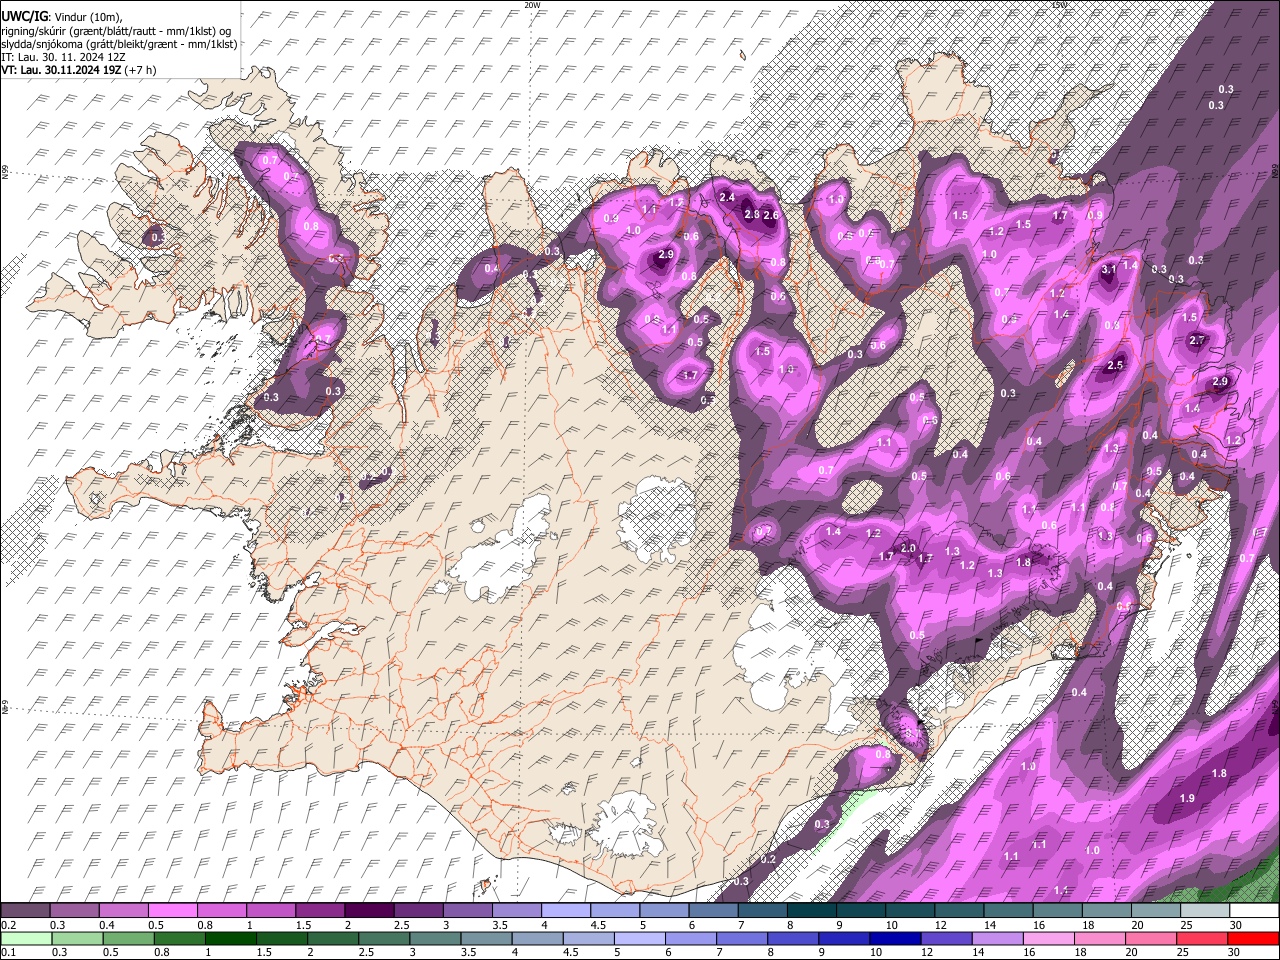Click the '2.8' precipitation value on the map
Image resolution: width=1280 pixels, height=960 pixels.
(752, 215)
